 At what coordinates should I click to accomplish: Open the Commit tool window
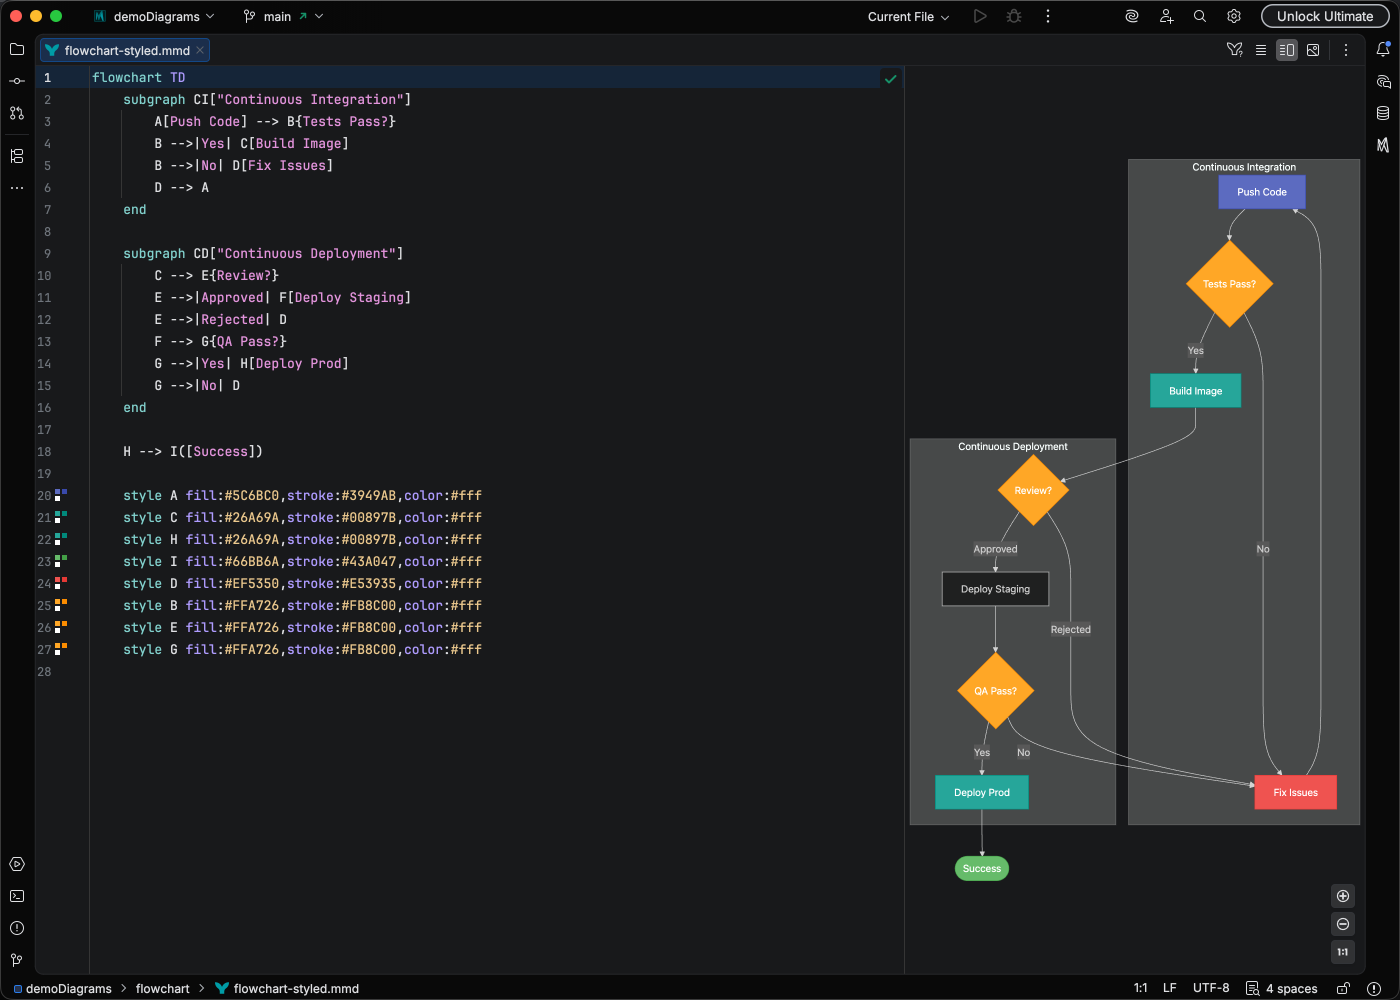(x=17, y=81)
